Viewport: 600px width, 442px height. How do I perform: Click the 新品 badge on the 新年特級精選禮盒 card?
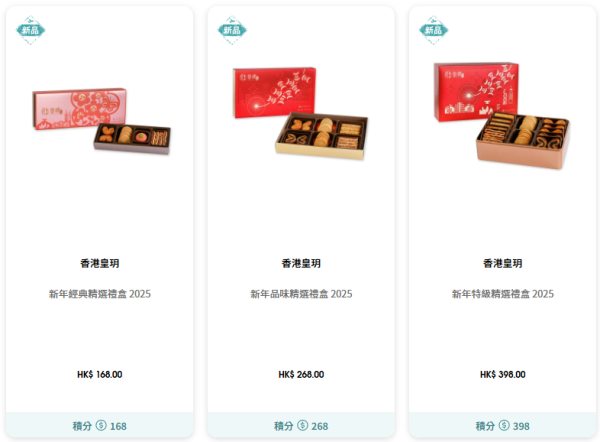(x=434, y=30)
